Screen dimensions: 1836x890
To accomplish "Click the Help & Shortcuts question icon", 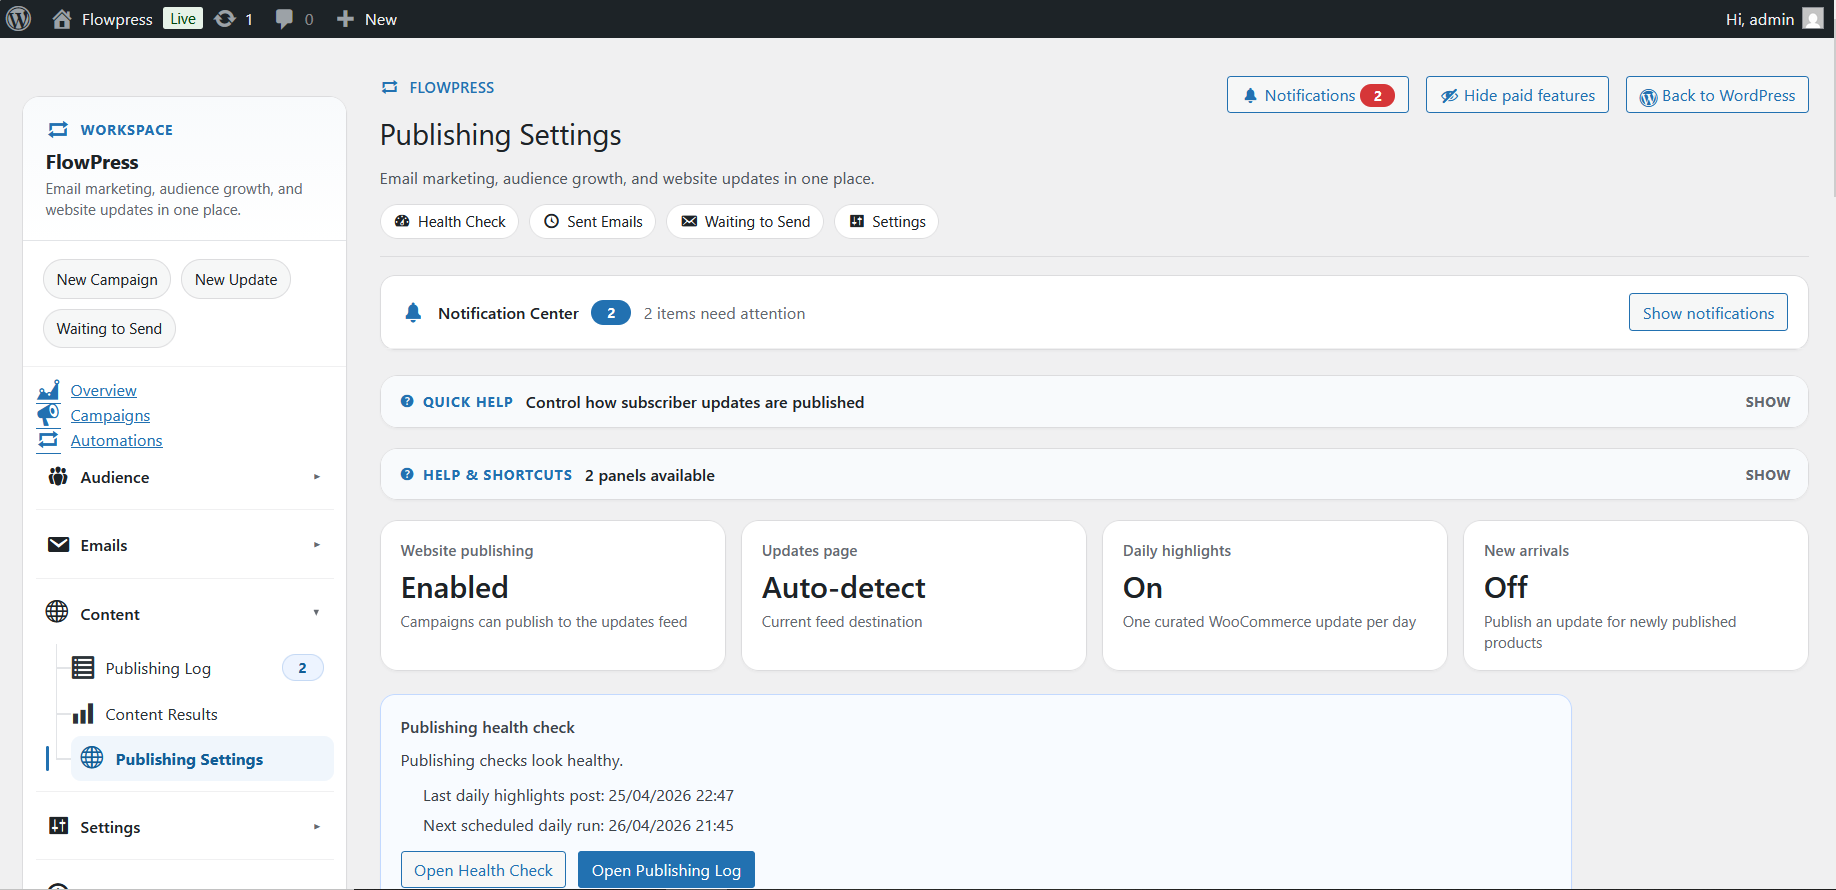I will point(407,474).
